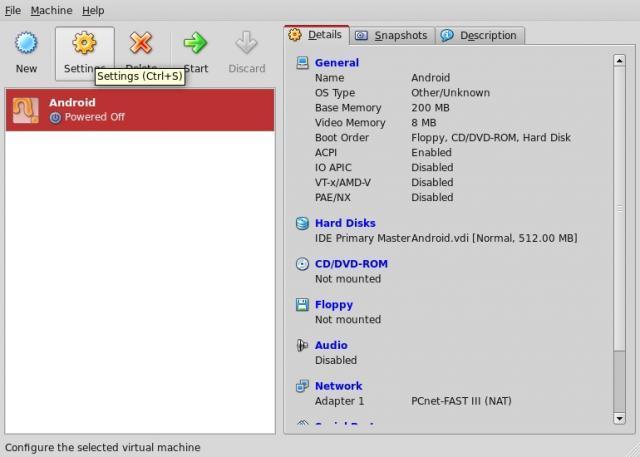The height and width of the screenshot is (457, 640).
Task: Click the '200 MB' base memory value
Action: 430,108
